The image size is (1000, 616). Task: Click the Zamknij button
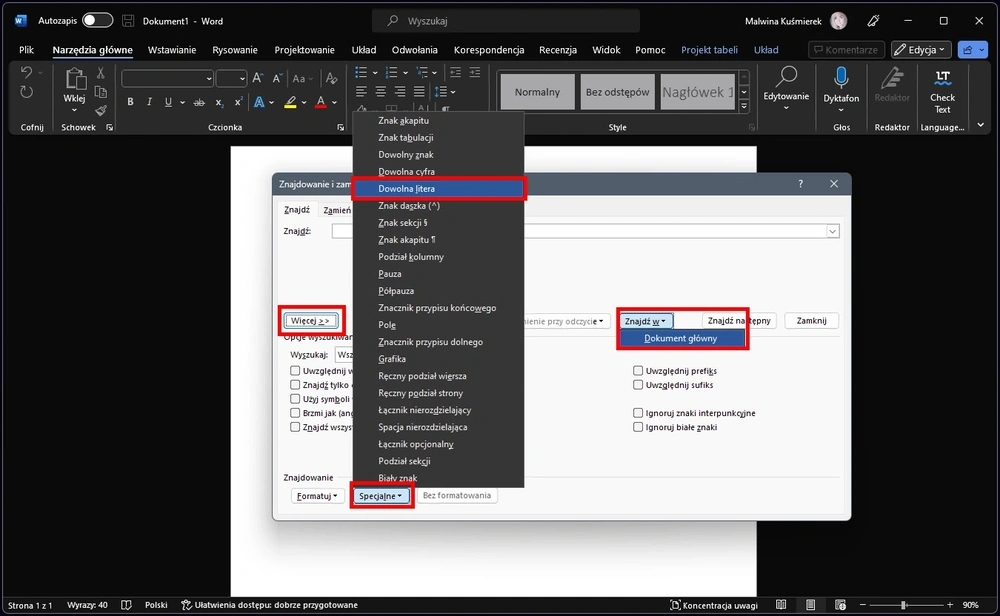811,321
